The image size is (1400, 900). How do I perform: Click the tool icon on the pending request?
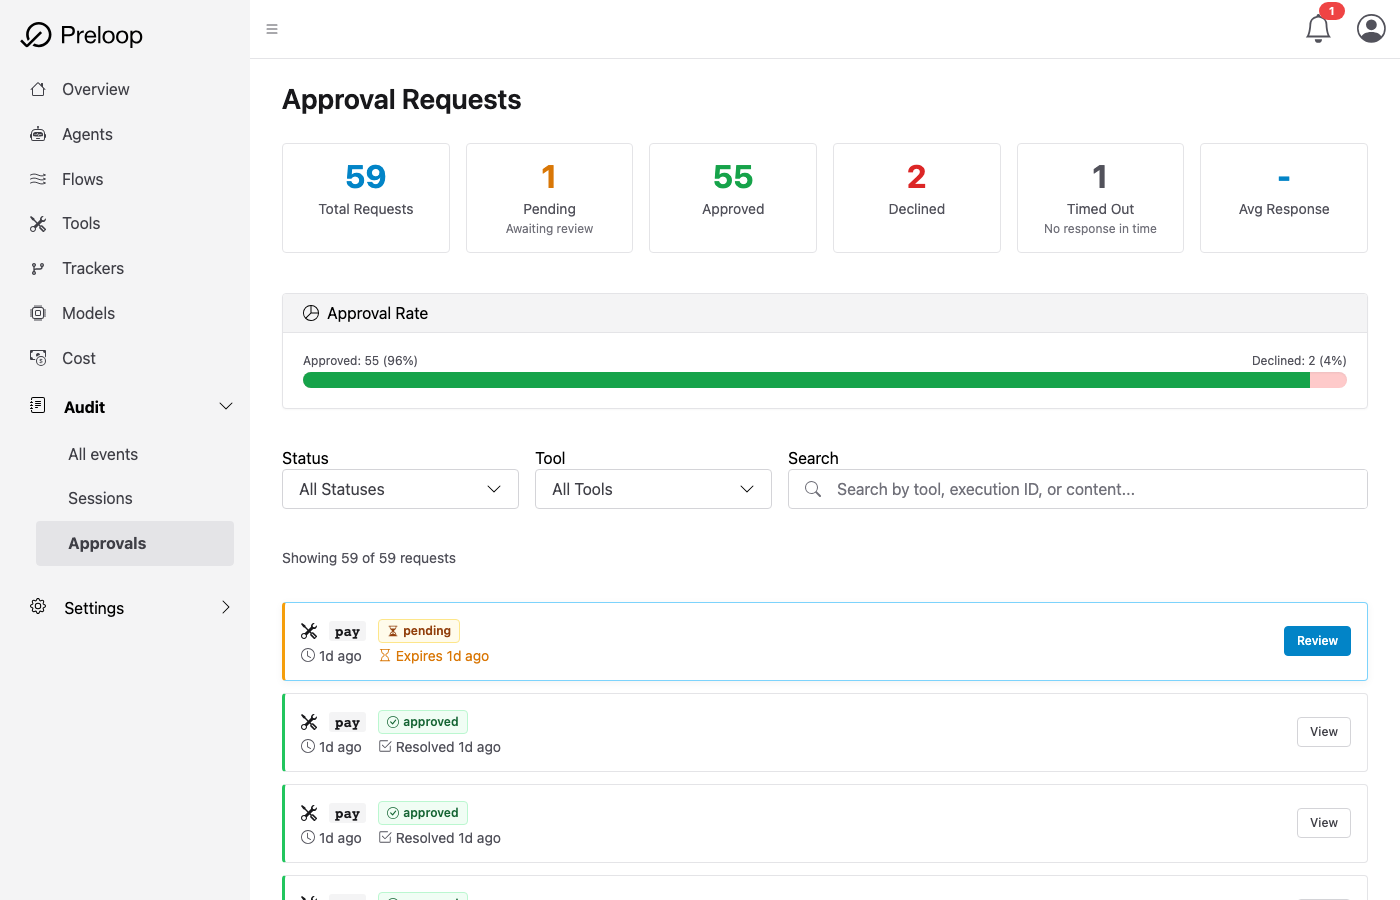tap(309, 631)
